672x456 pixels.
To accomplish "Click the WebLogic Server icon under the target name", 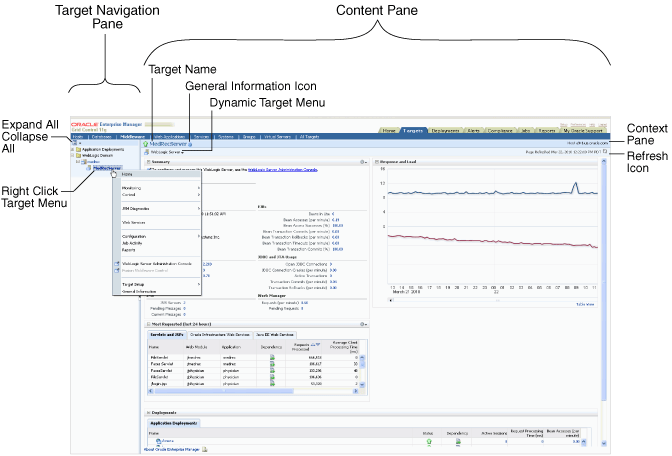I will [x=147, y=152].
